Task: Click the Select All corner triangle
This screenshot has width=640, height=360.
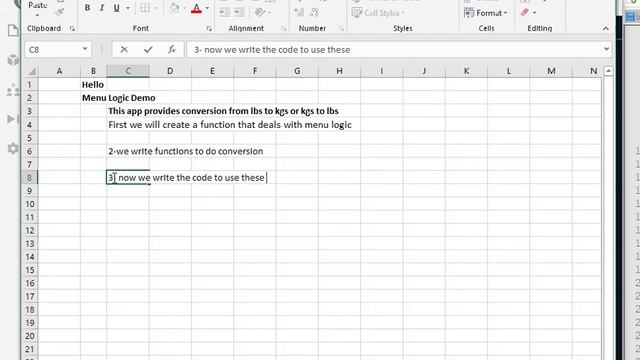Action: tap(31, 71)
